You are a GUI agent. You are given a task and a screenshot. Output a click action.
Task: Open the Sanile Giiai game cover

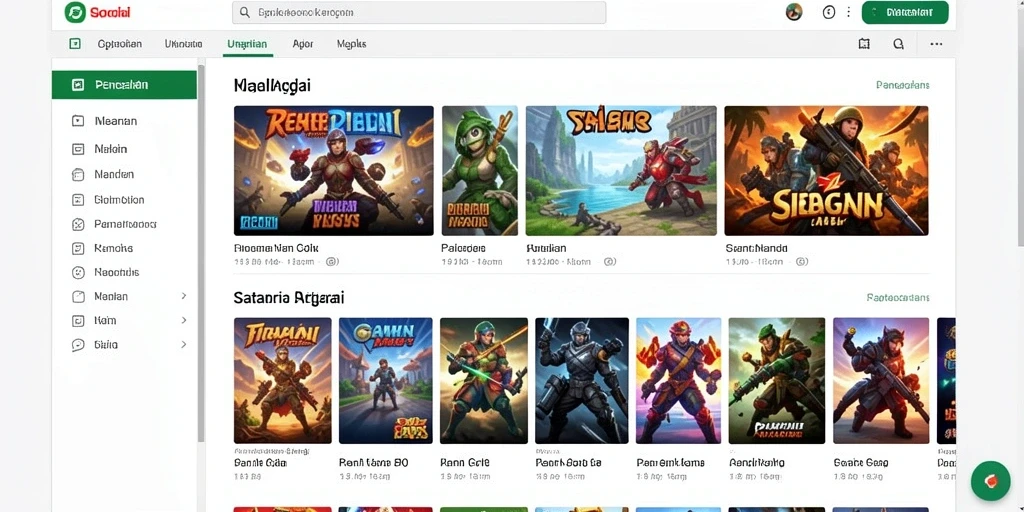[x=283, y=381]
